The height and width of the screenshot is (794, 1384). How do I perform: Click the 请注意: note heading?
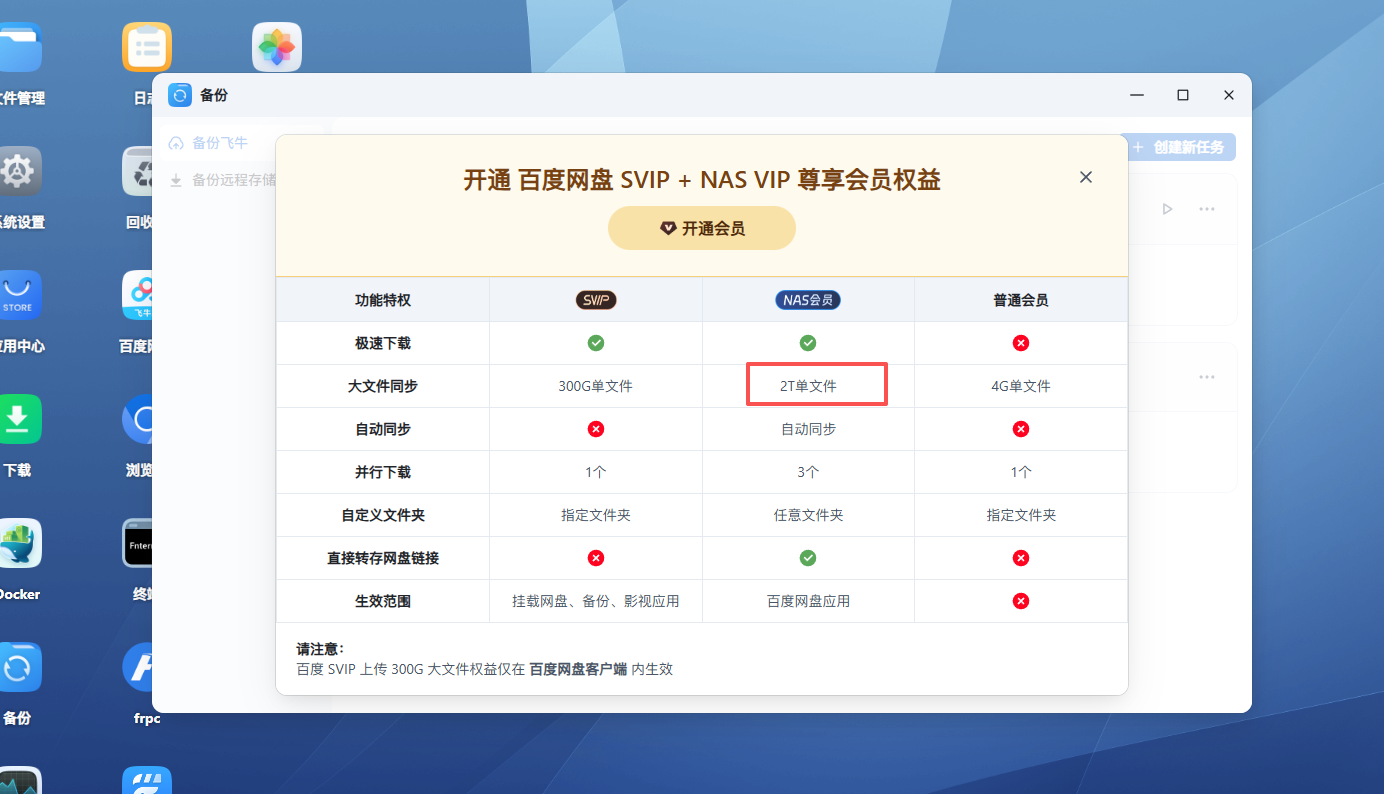point(320,648)
